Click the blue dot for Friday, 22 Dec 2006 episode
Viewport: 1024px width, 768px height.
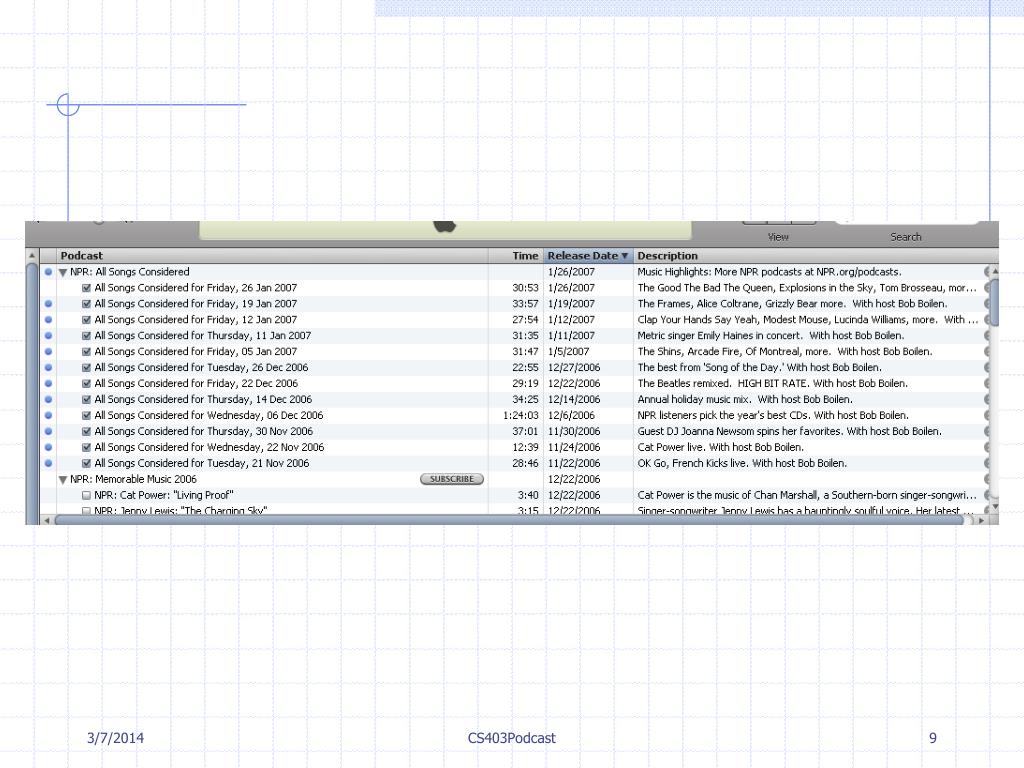[48, 383]
